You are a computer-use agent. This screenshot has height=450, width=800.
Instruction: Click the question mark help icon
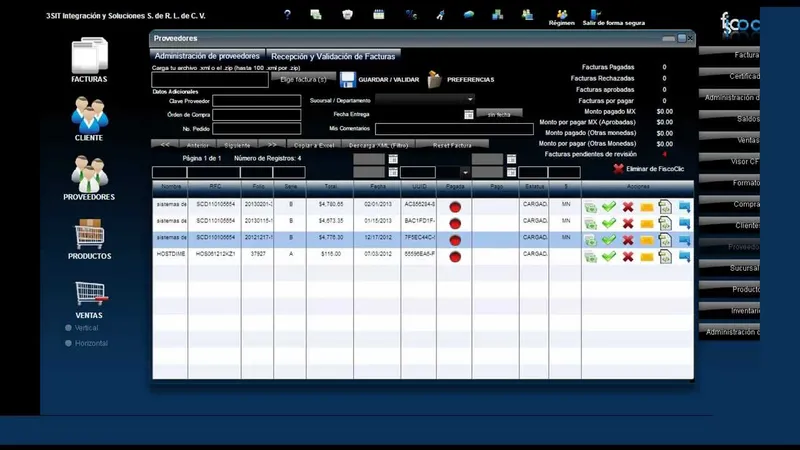click(287, 15)
